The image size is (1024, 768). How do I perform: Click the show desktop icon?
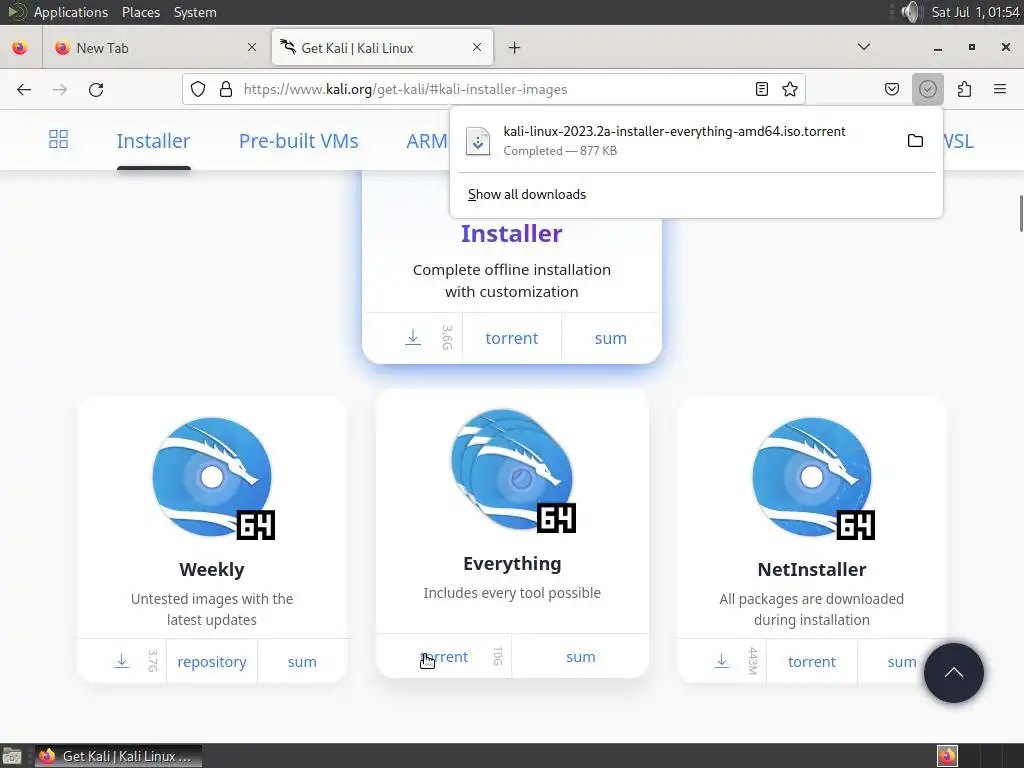(x=12, y=756)
